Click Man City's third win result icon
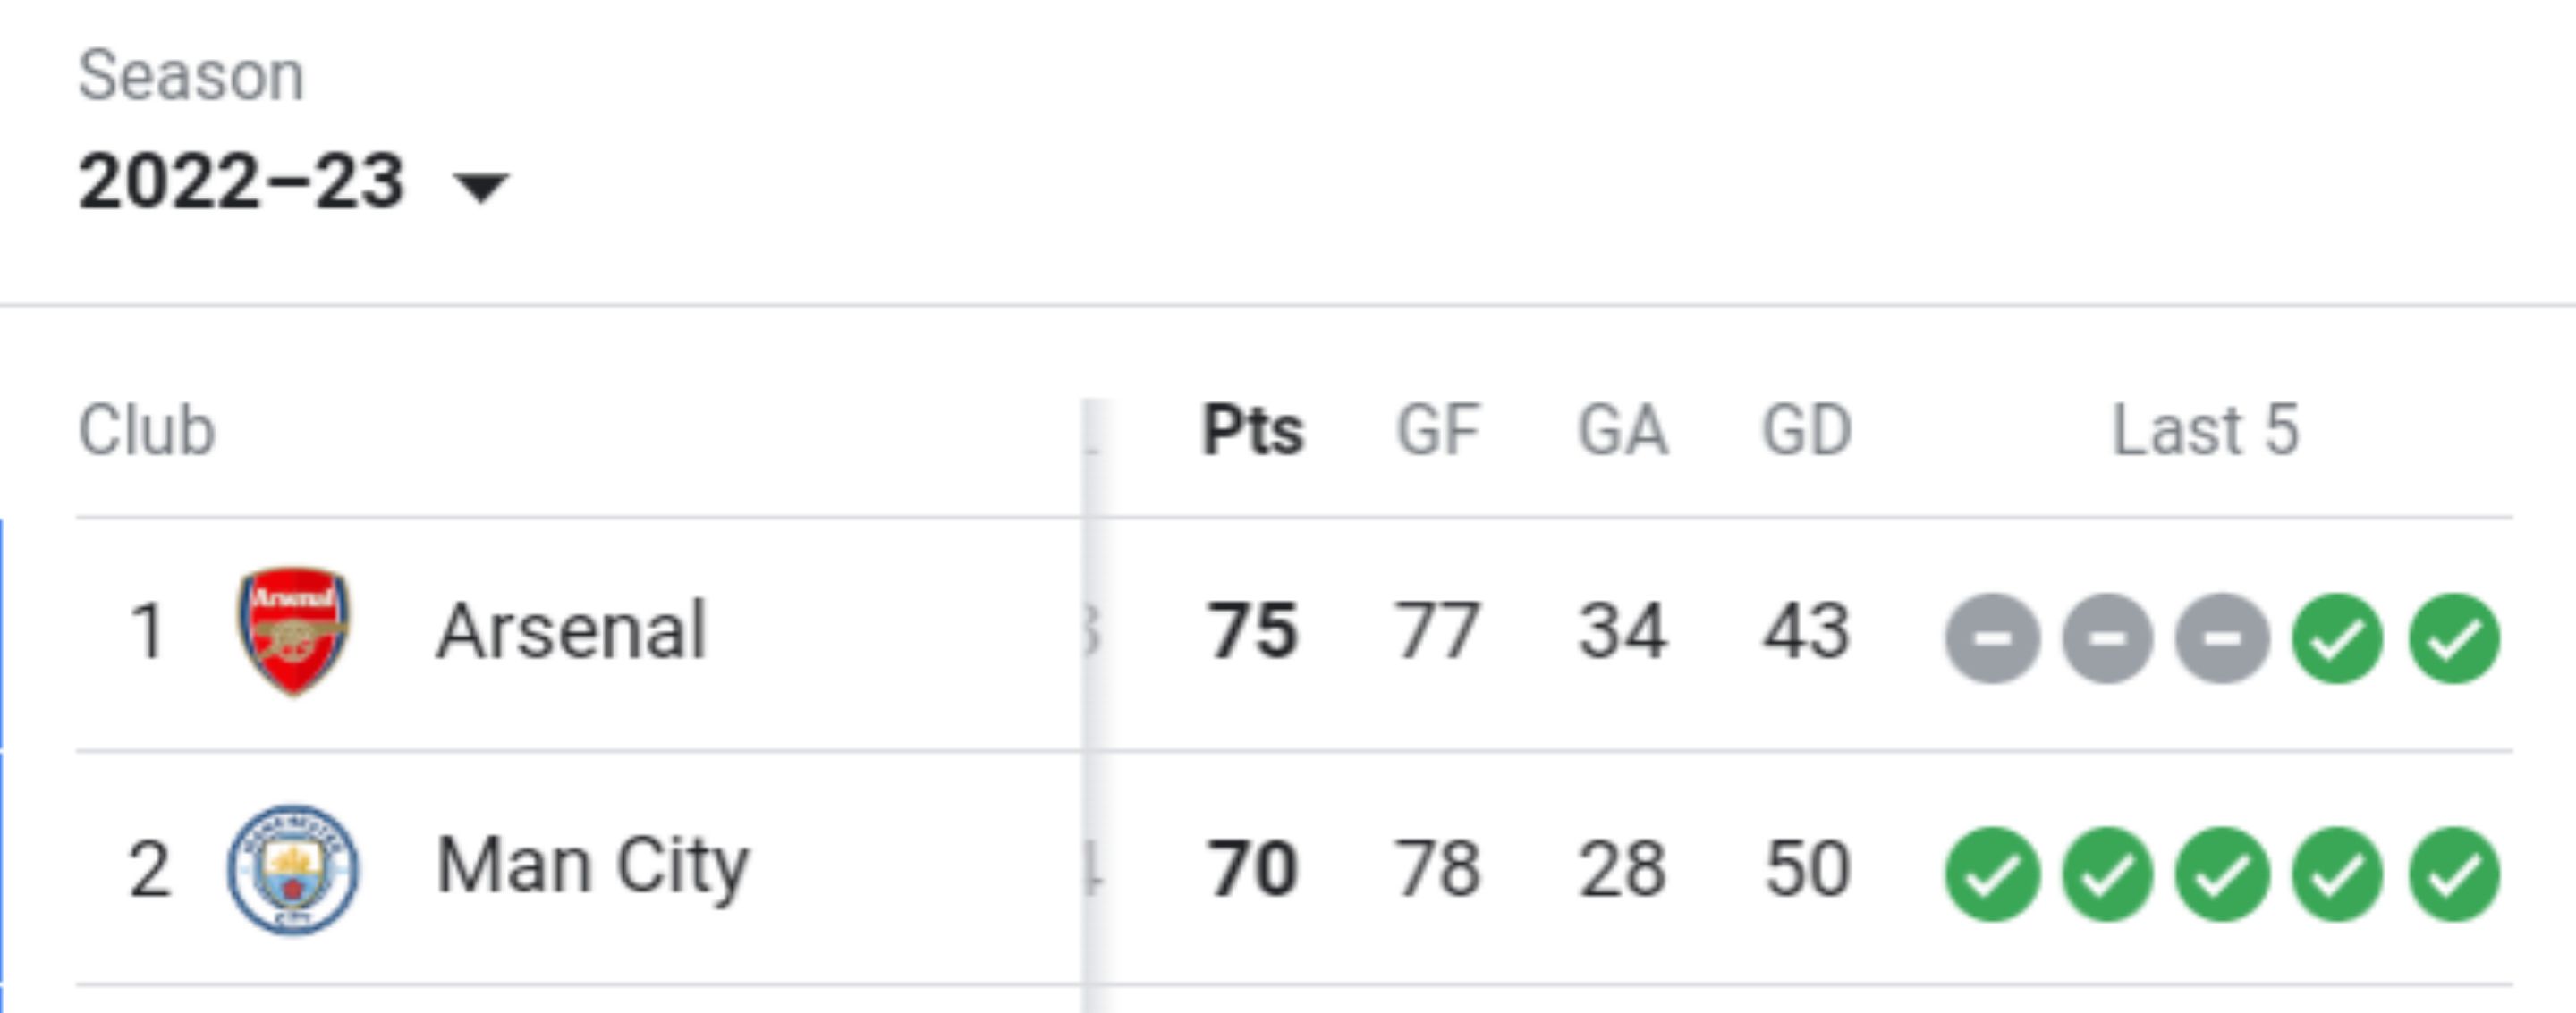 pos(2222,874)
